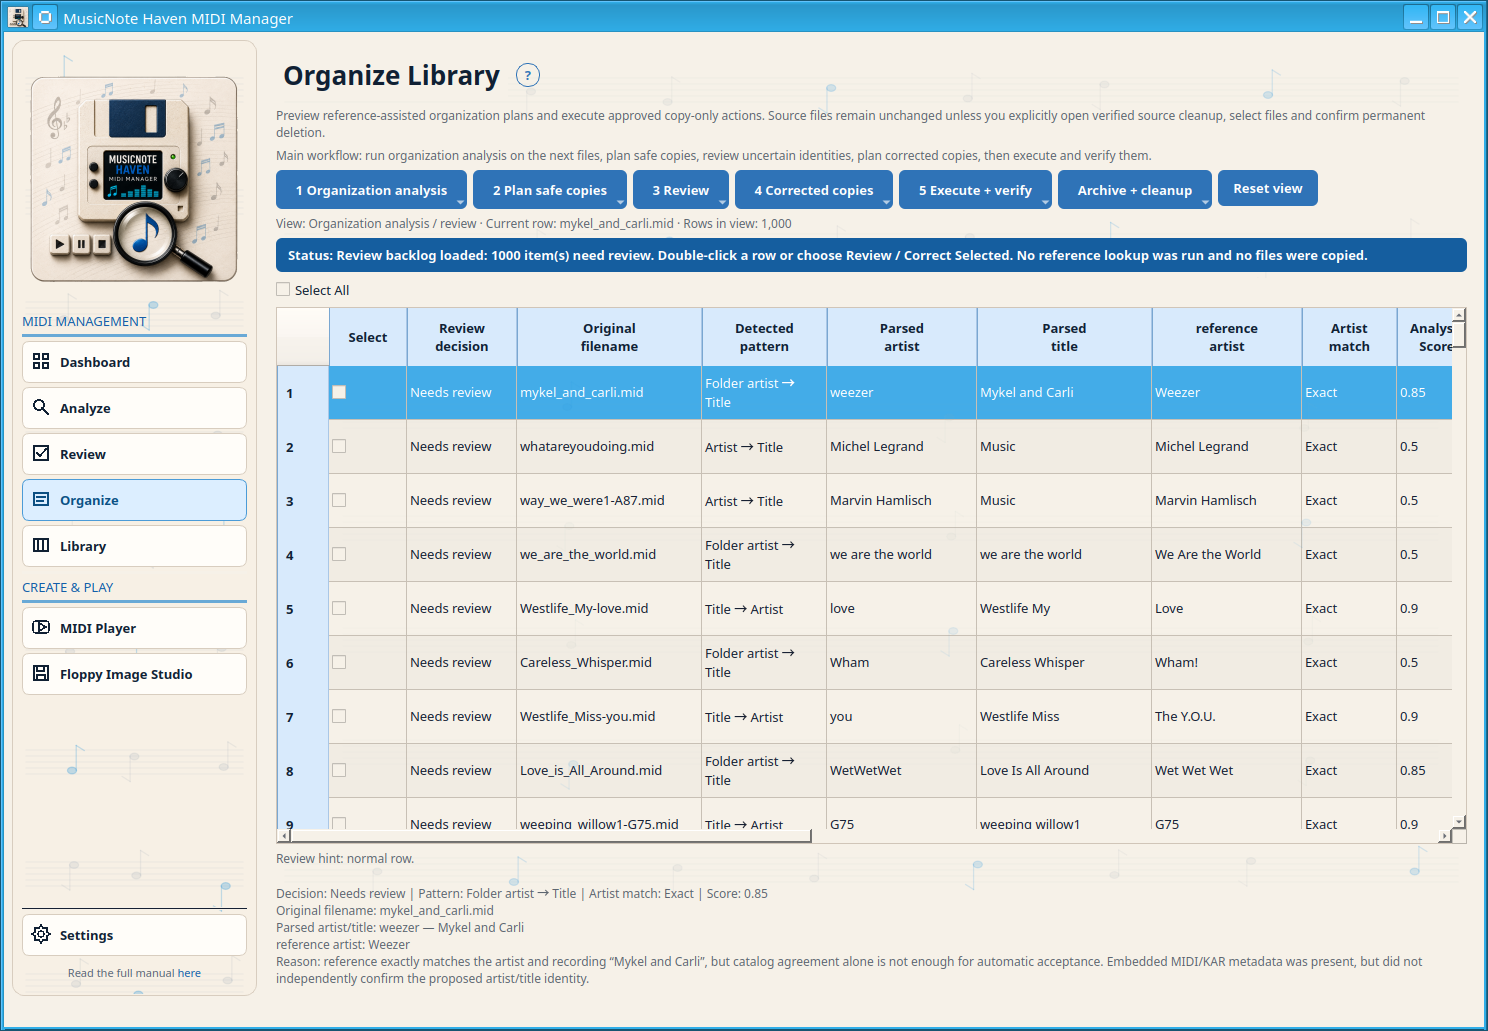Click the MIDI Player play icon

click(41, 627)
